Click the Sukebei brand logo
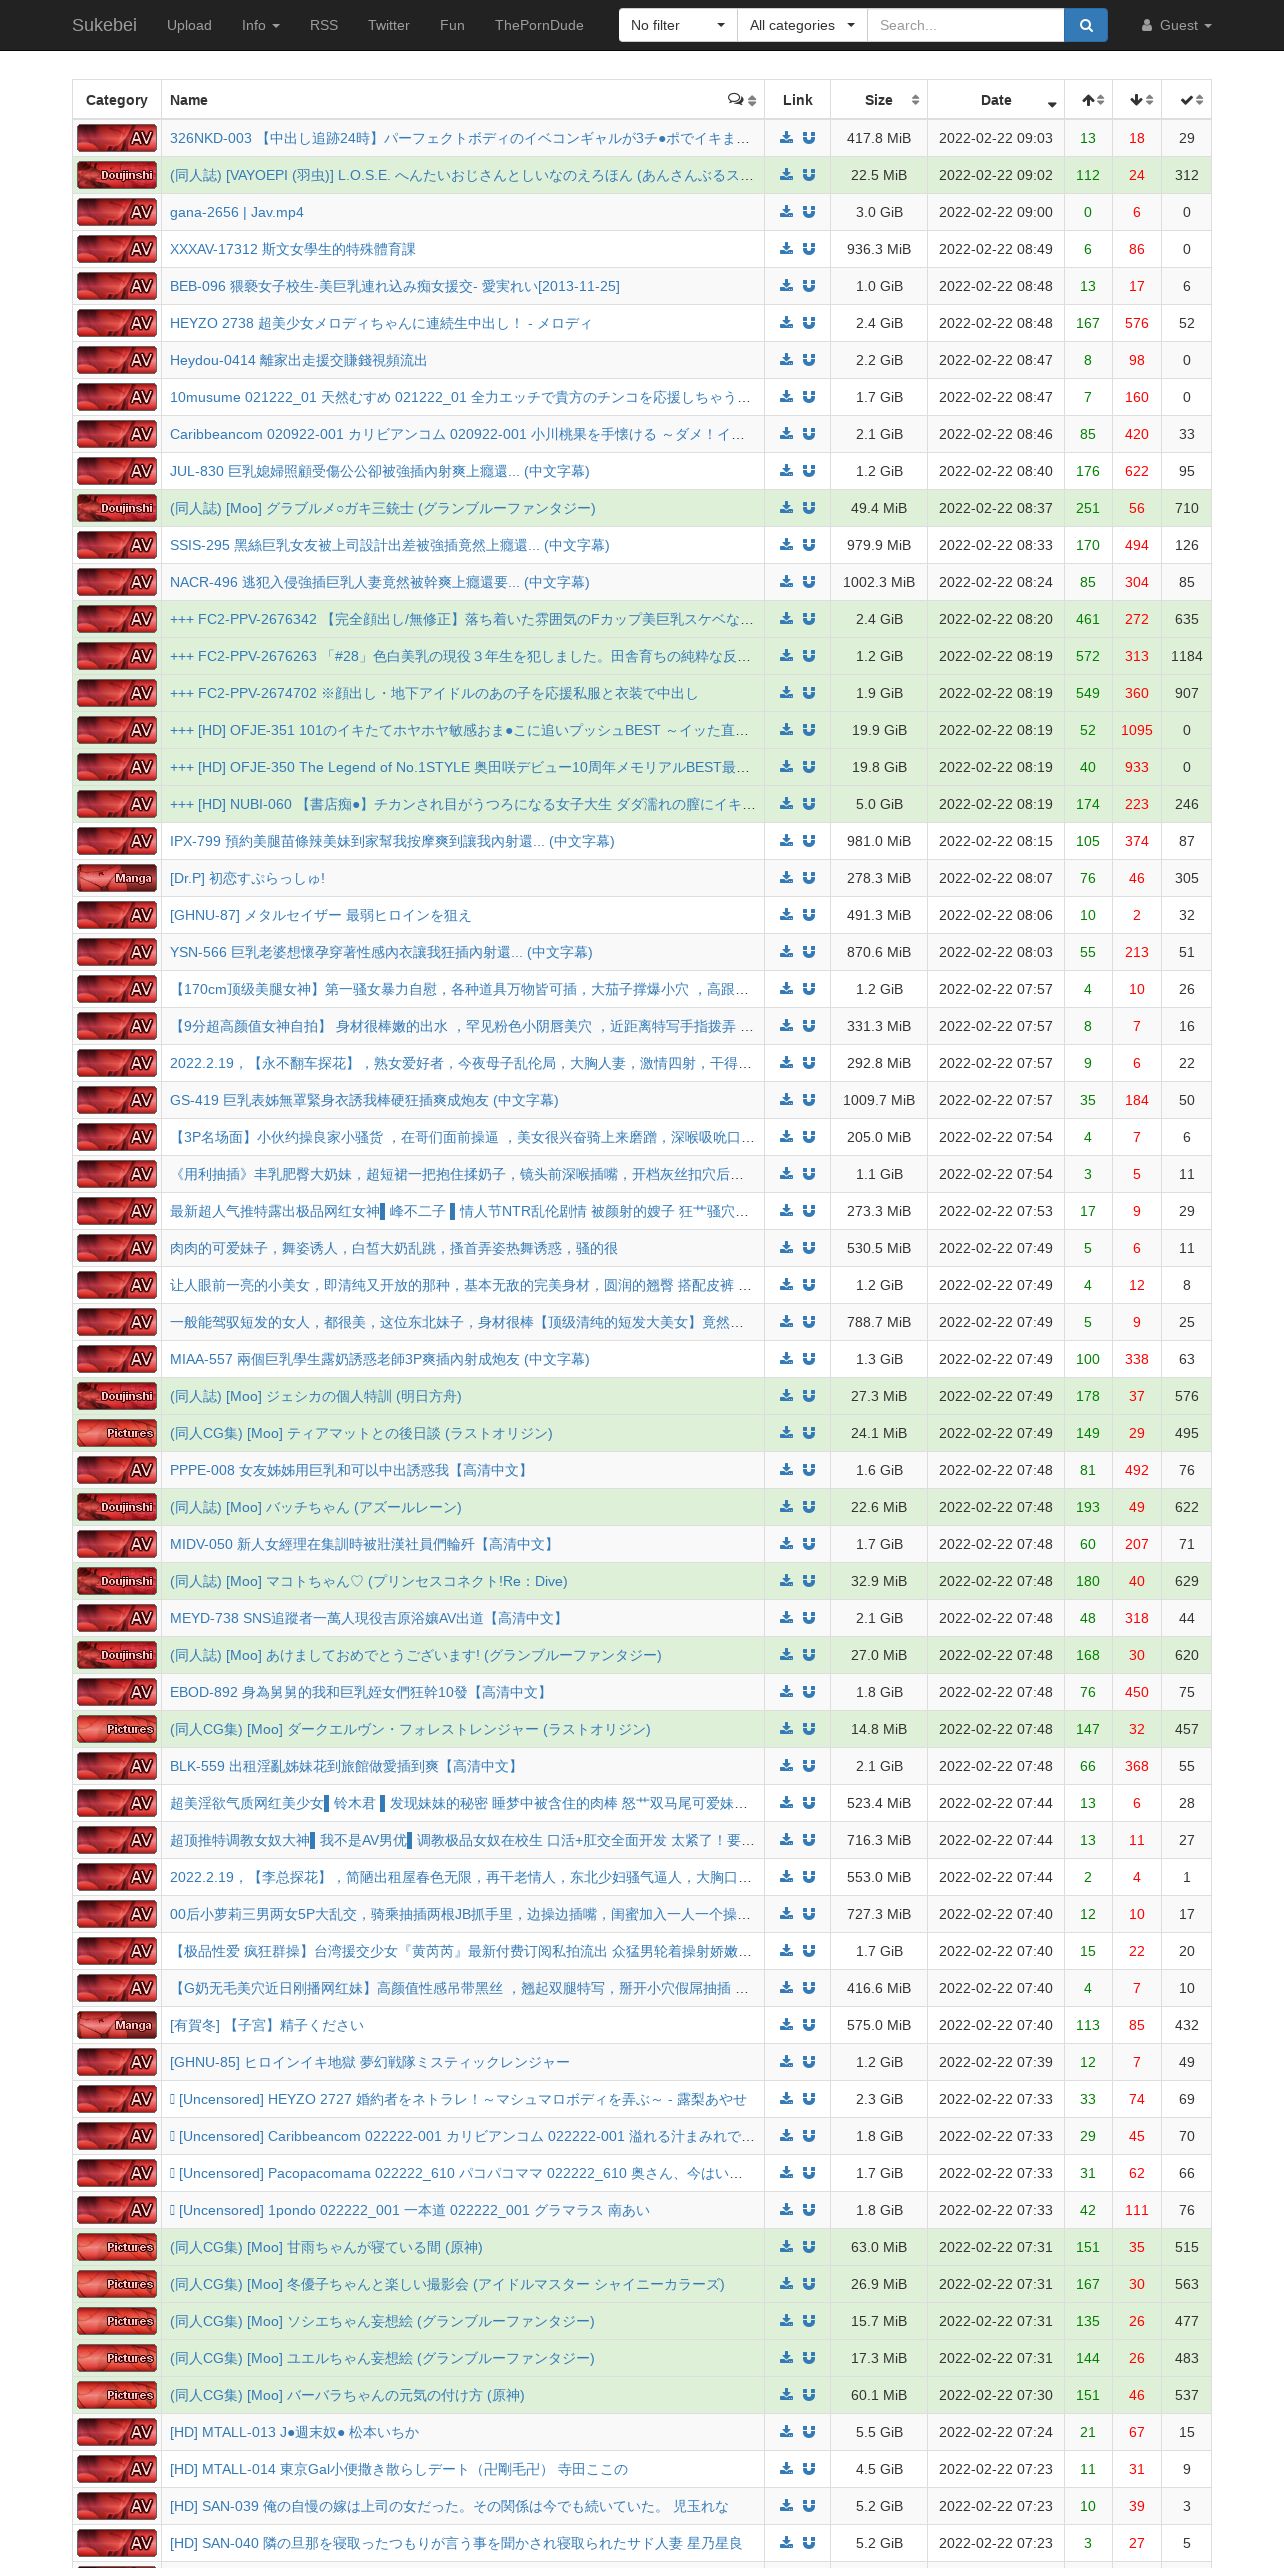 (104, 25)
